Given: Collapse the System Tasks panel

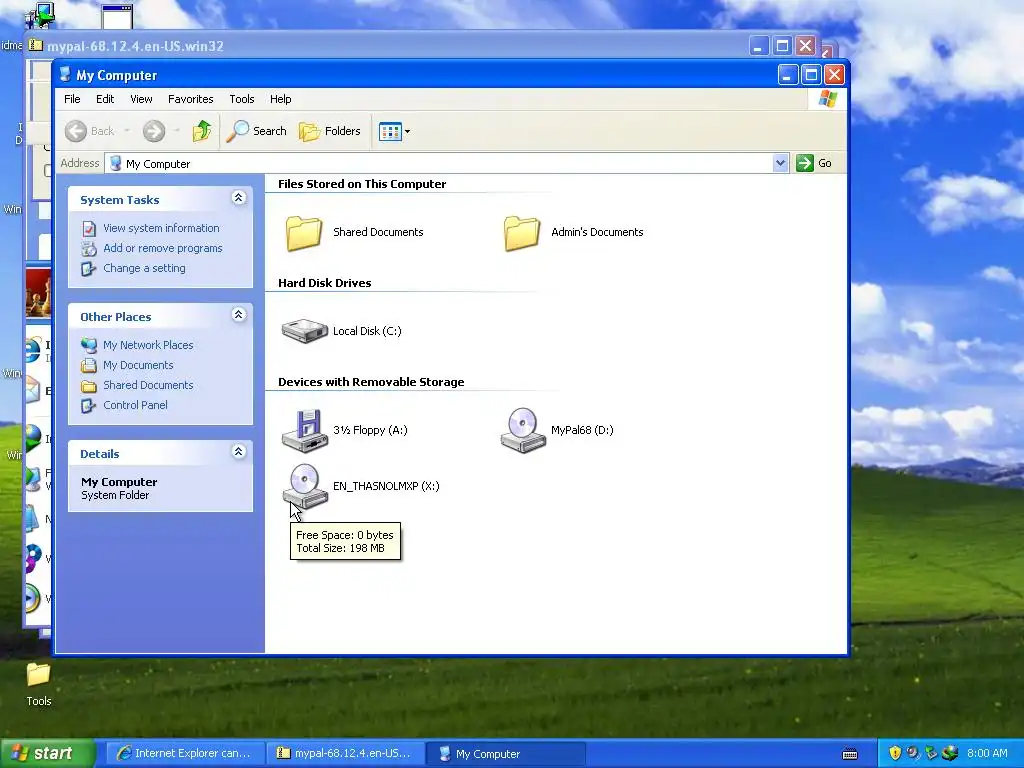Looking at the screenshot, I should point(239,198).
